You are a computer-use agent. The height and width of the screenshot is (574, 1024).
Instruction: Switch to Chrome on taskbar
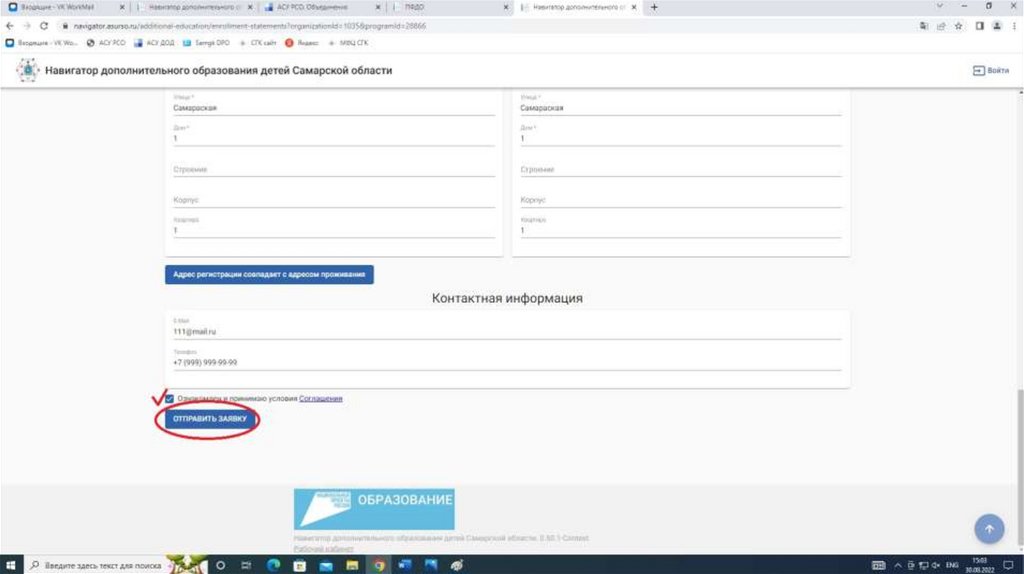click(x=378, y=565)
